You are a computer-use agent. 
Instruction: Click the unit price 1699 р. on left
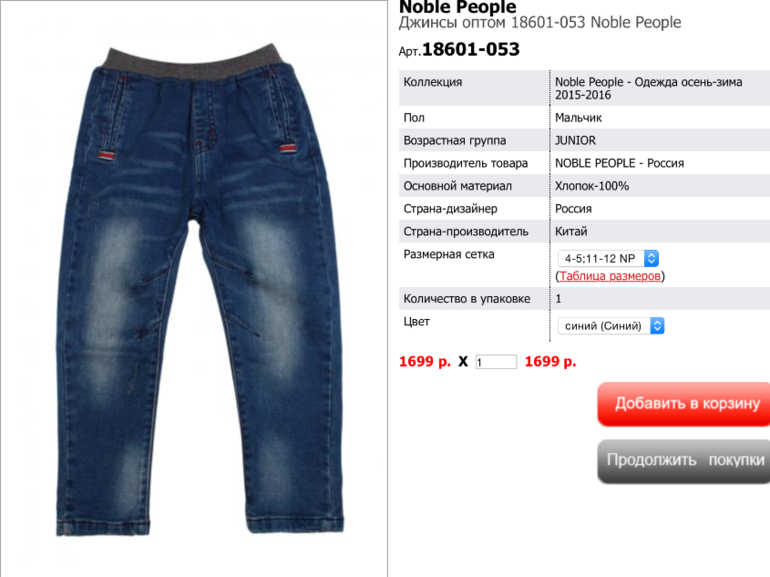(x=425, y=362)
